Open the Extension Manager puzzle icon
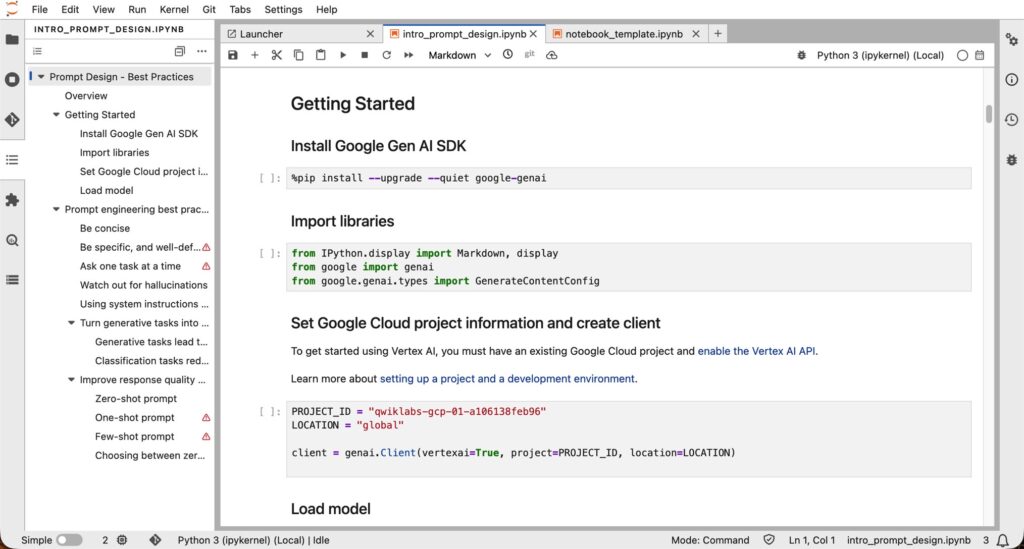 (x=12, y=200)
